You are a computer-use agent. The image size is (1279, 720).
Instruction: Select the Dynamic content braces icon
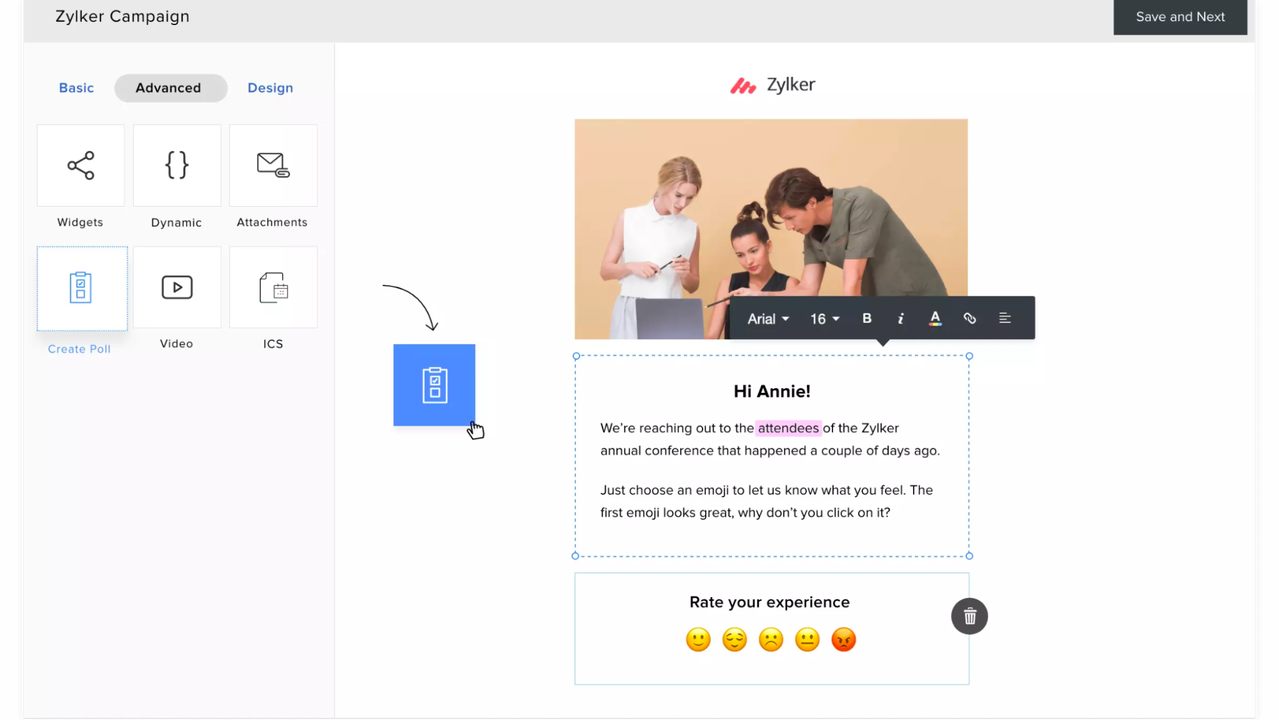pos(177,166)
